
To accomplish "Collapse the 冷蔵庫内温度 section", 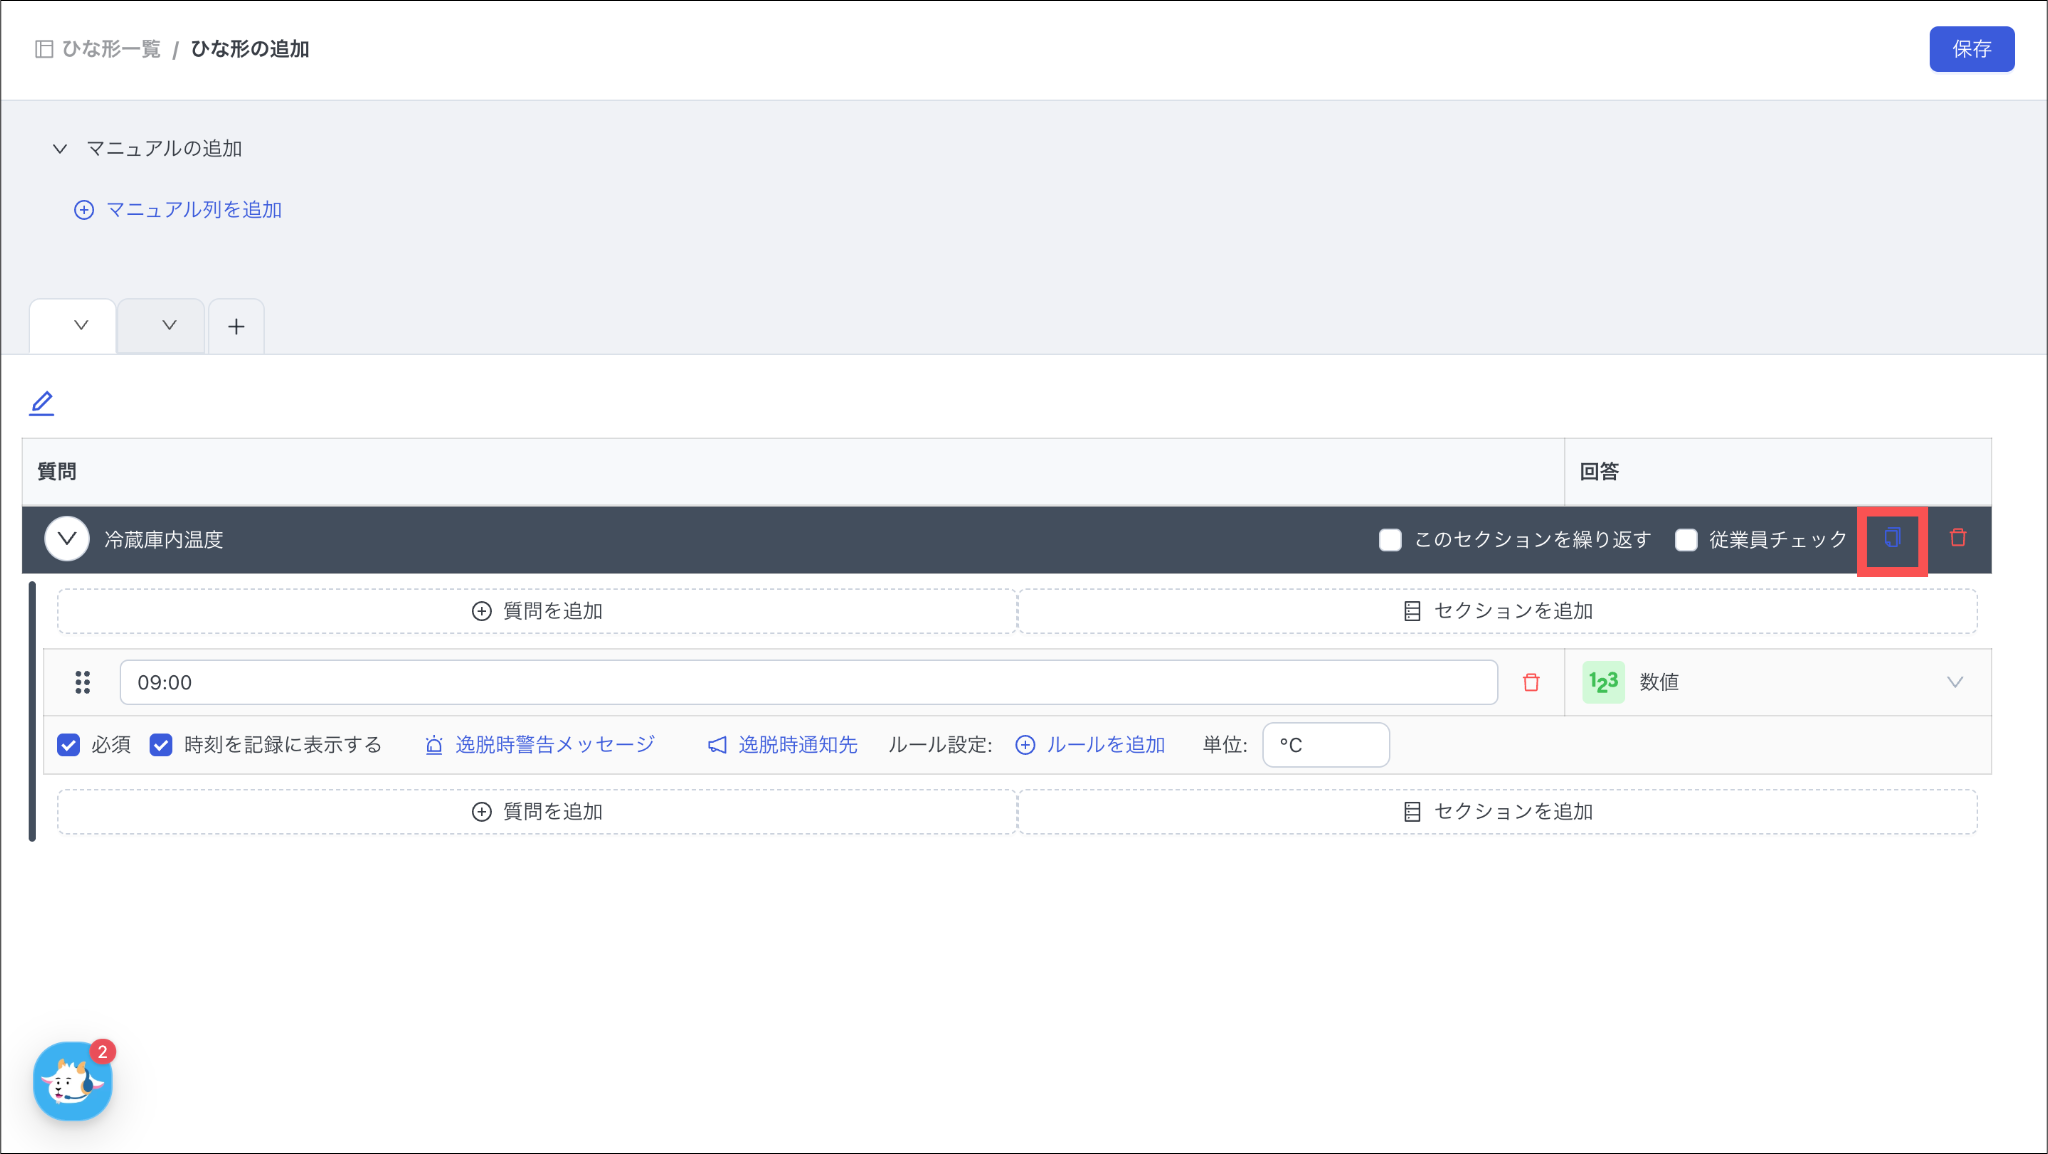I will [x=67, y=539].
